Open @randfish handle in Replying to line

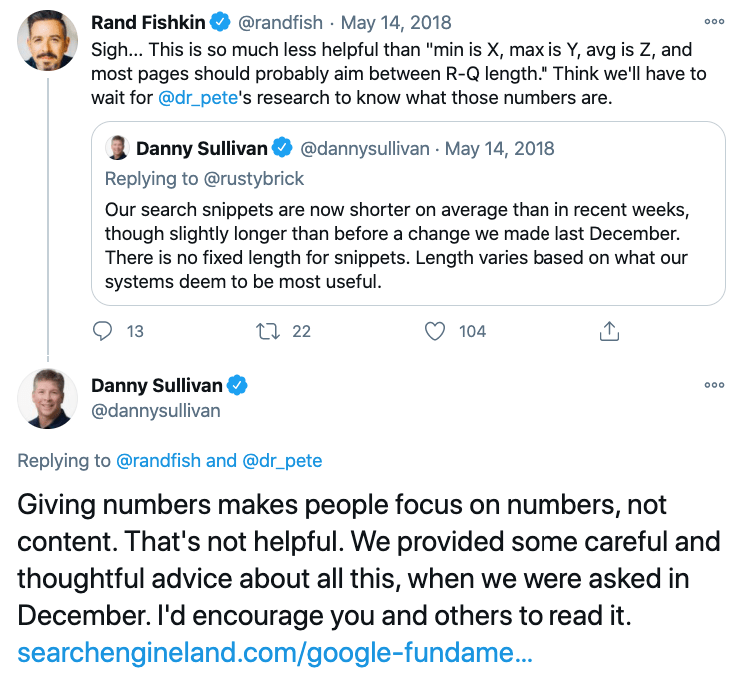point(159,461)
